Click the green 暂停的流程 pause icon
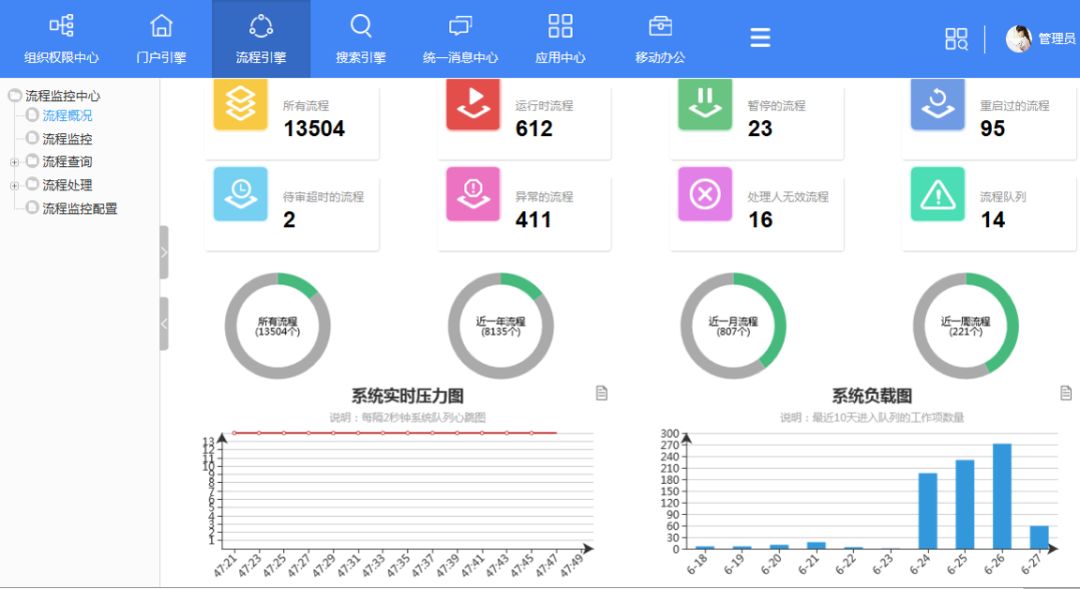The image size is (1080, 589). [705, 104]
